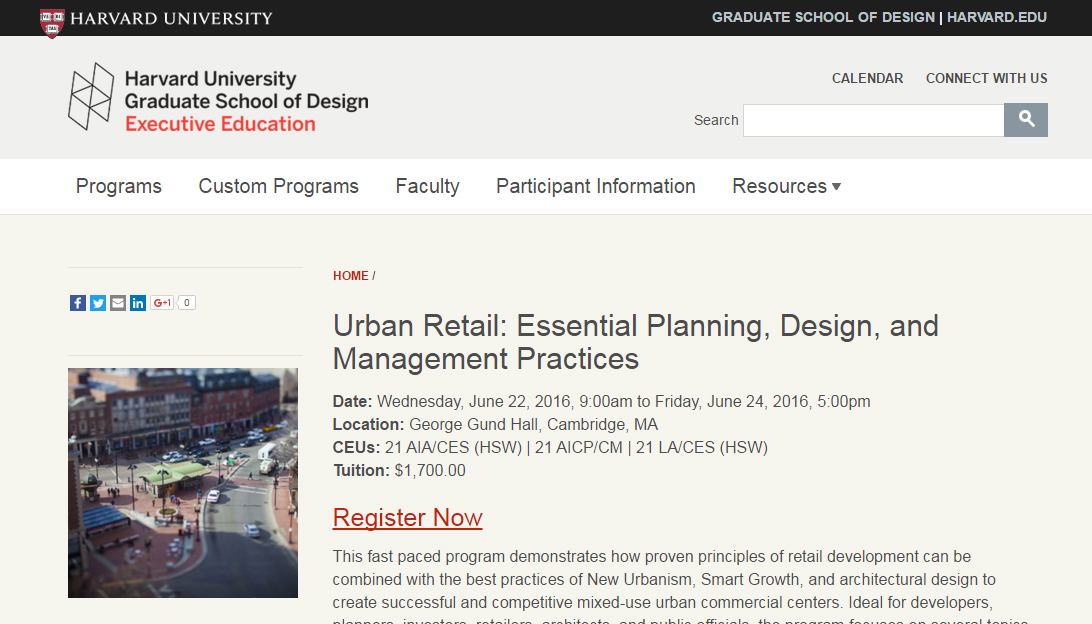Open the Calendar link
The height and width of the screenshot is (624, 1092).
click(x=868, y=78)
